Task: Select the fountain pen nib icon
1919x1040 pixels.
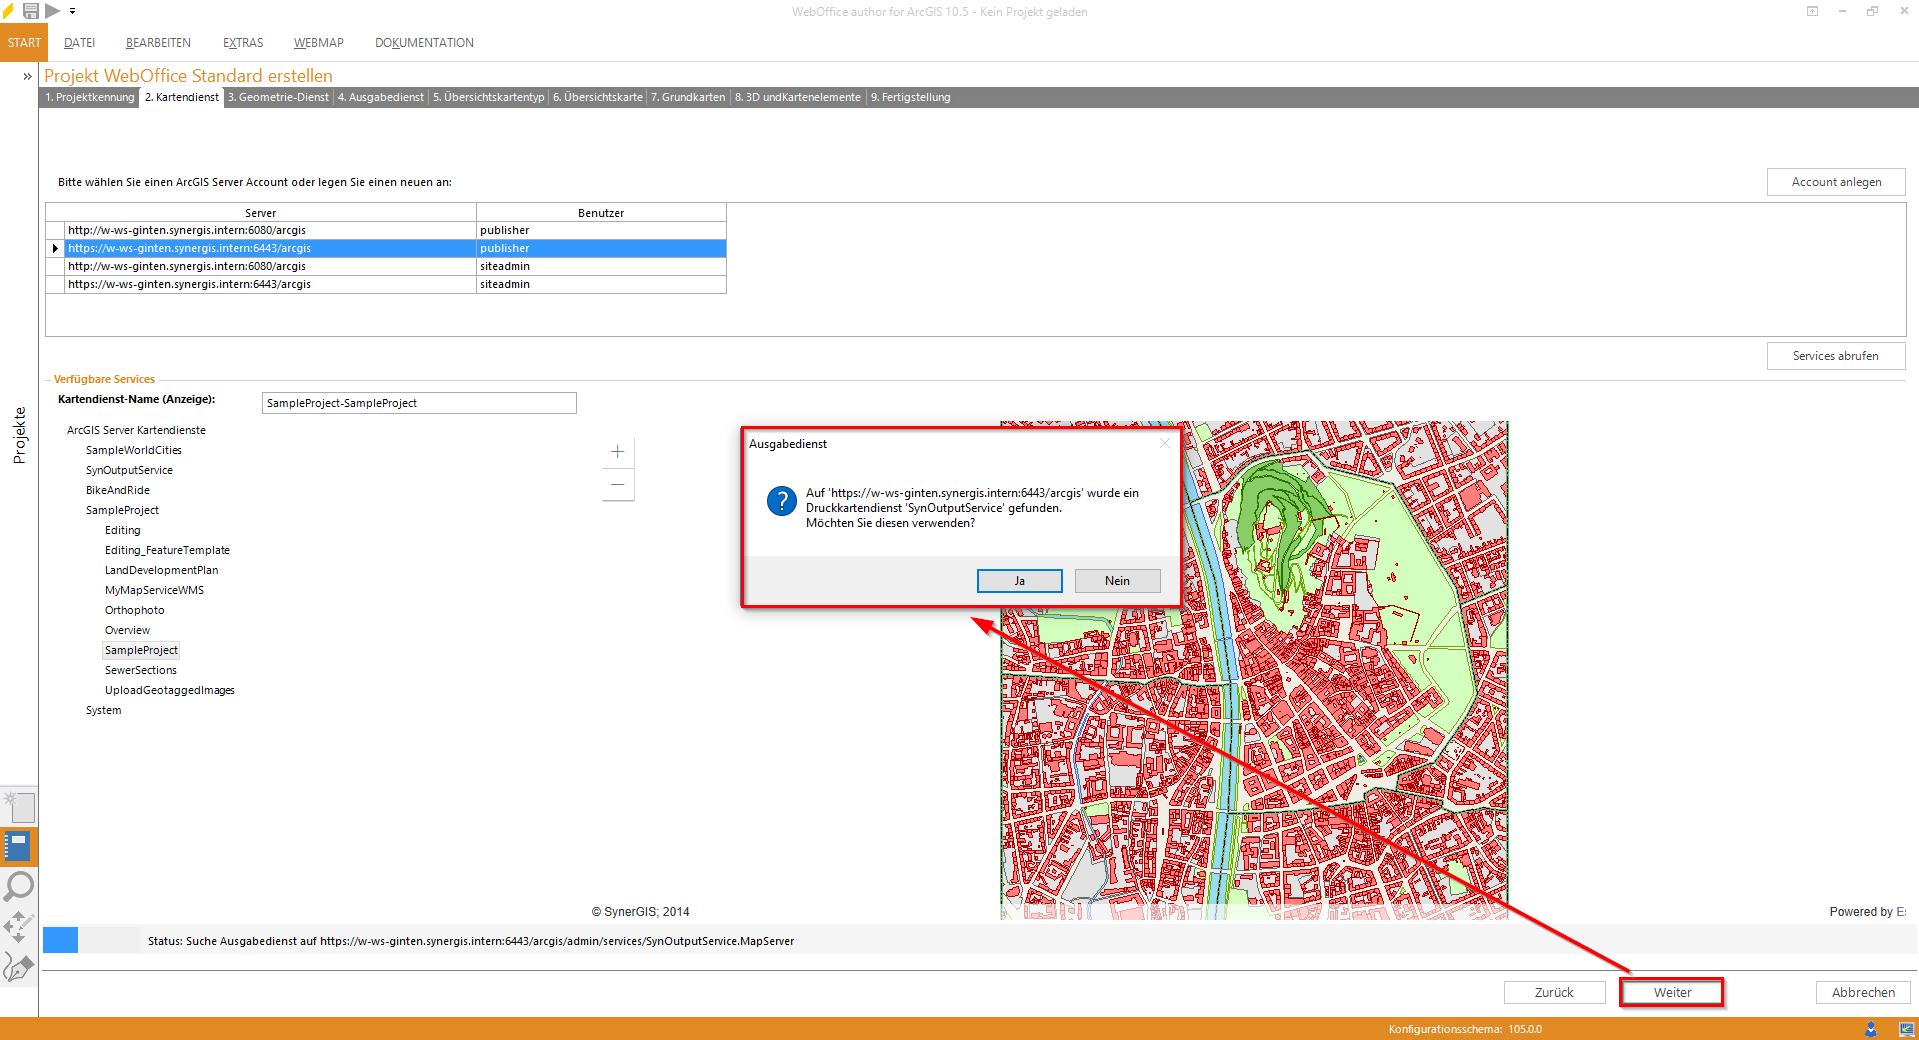Action: pos(18,967)
